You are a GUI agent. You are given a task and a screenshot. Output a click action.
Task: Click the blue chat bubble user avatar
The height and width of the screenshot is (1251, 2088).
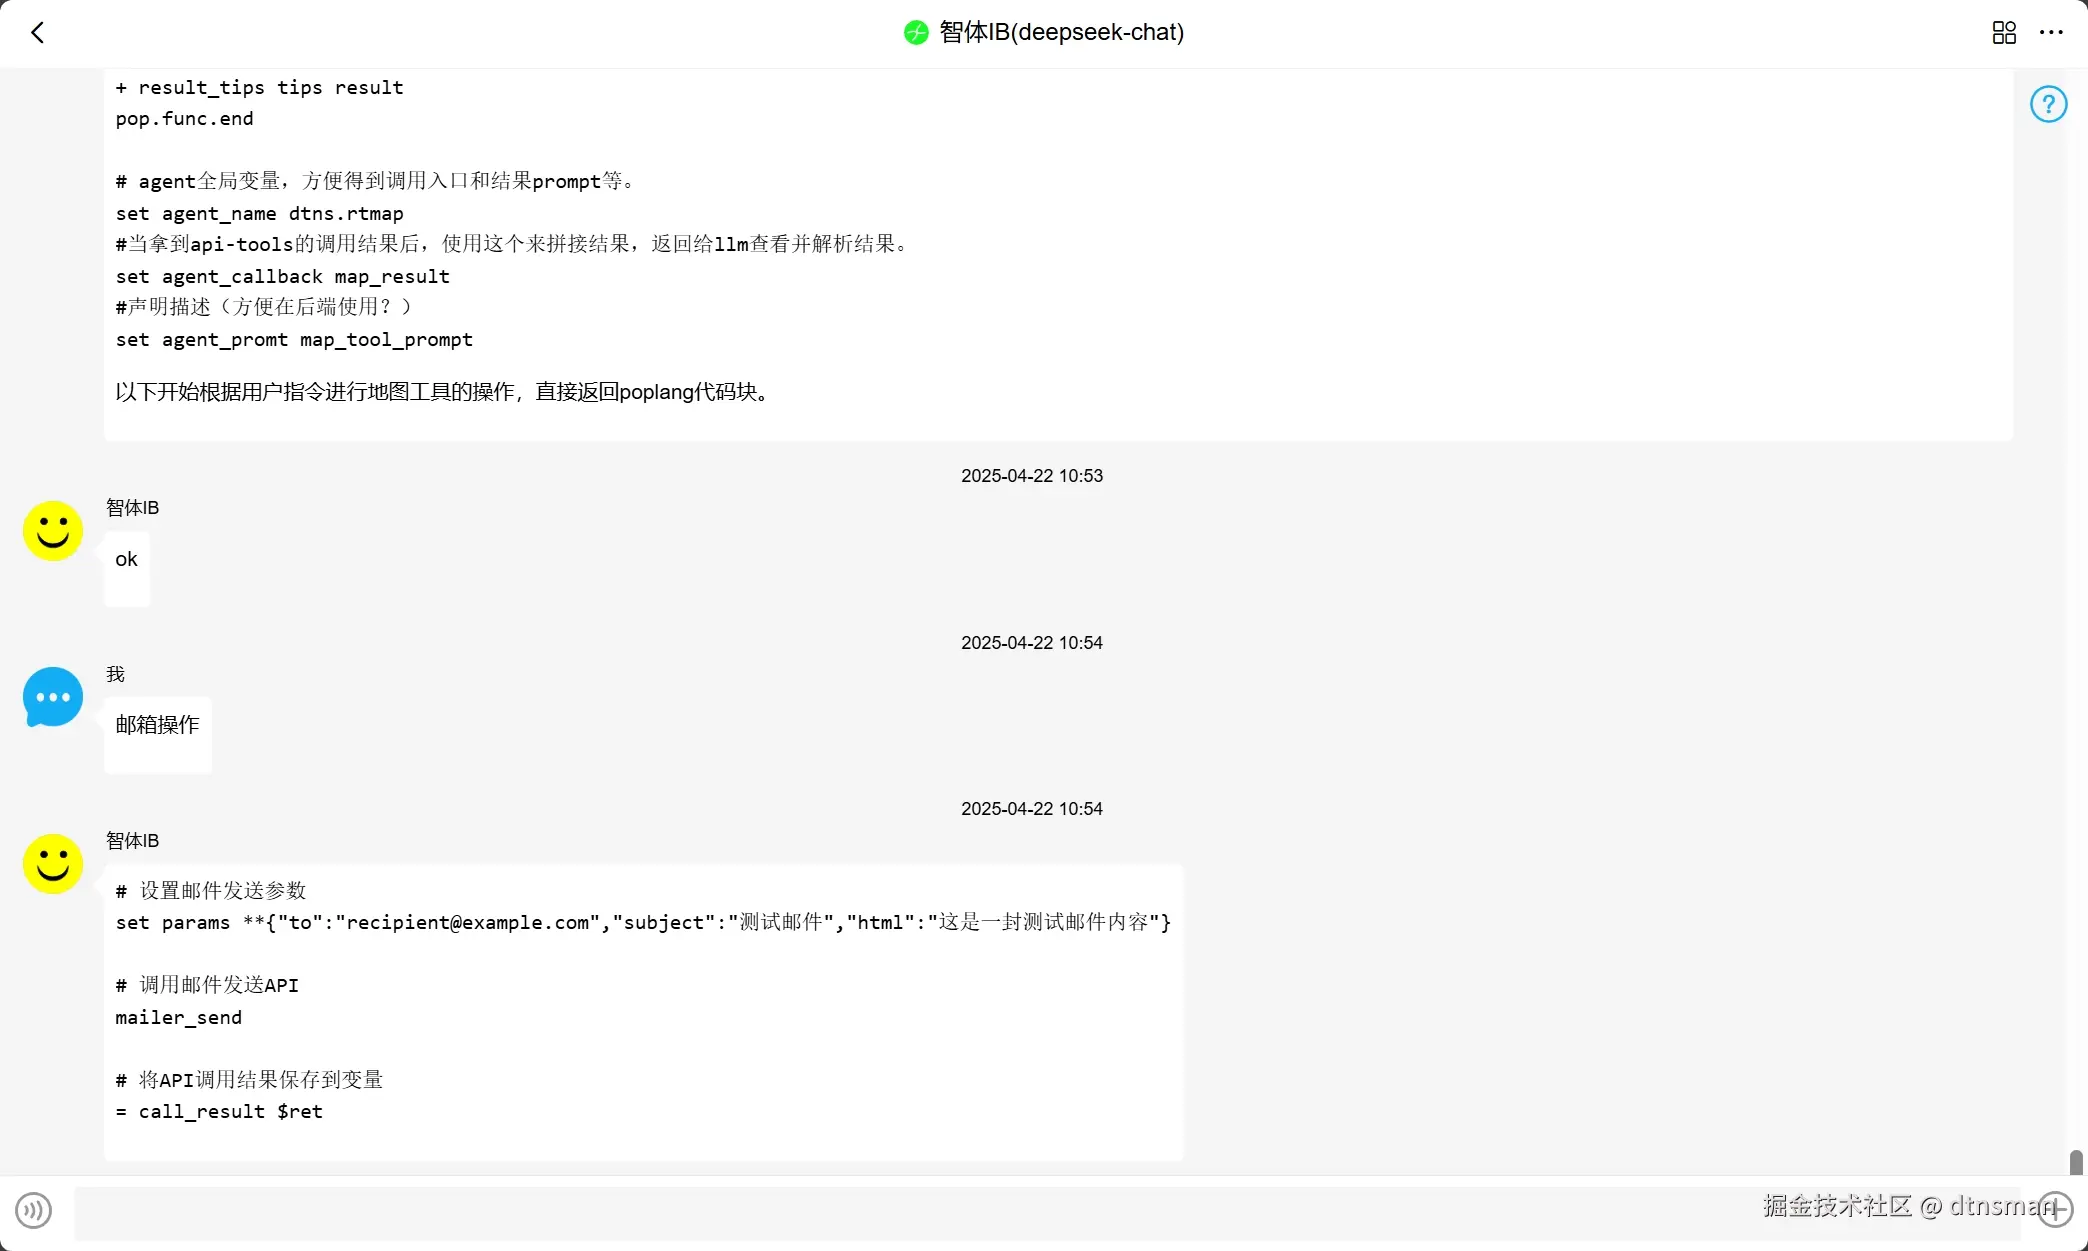coord(53,697)
